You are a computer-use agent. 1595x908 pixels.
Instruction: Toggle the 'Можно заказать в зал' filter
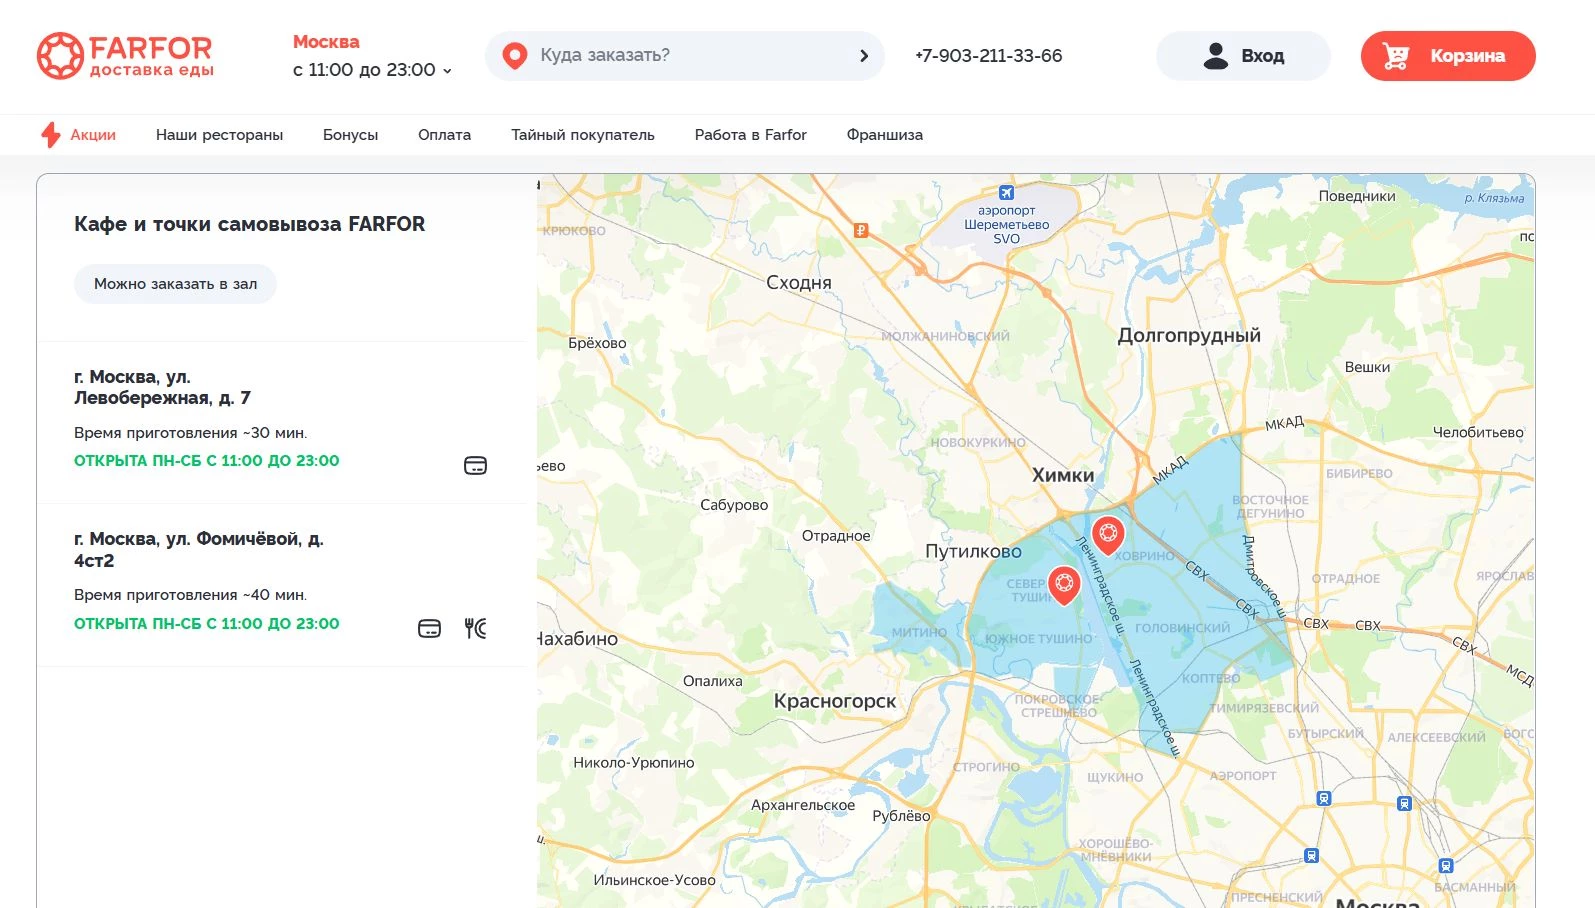click(x=175, y=284)
